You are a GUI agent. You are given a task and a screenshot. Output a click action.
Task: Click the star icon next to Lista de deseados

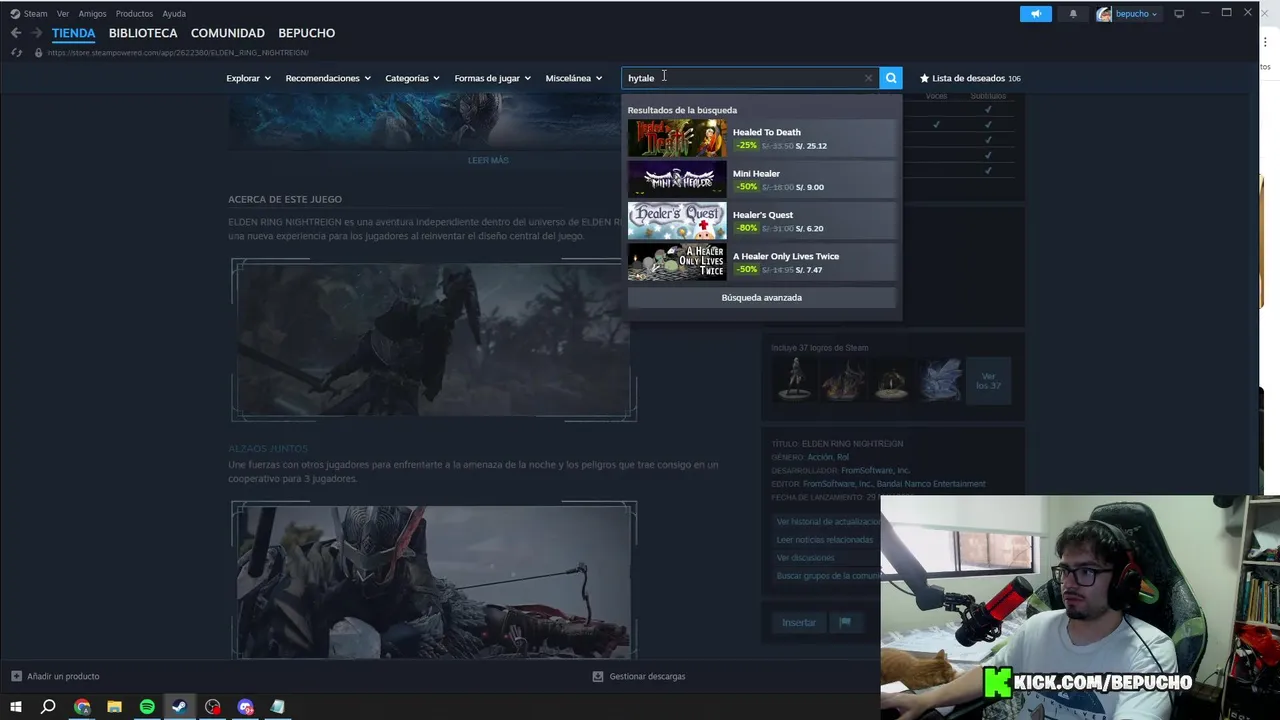(924, 78)
